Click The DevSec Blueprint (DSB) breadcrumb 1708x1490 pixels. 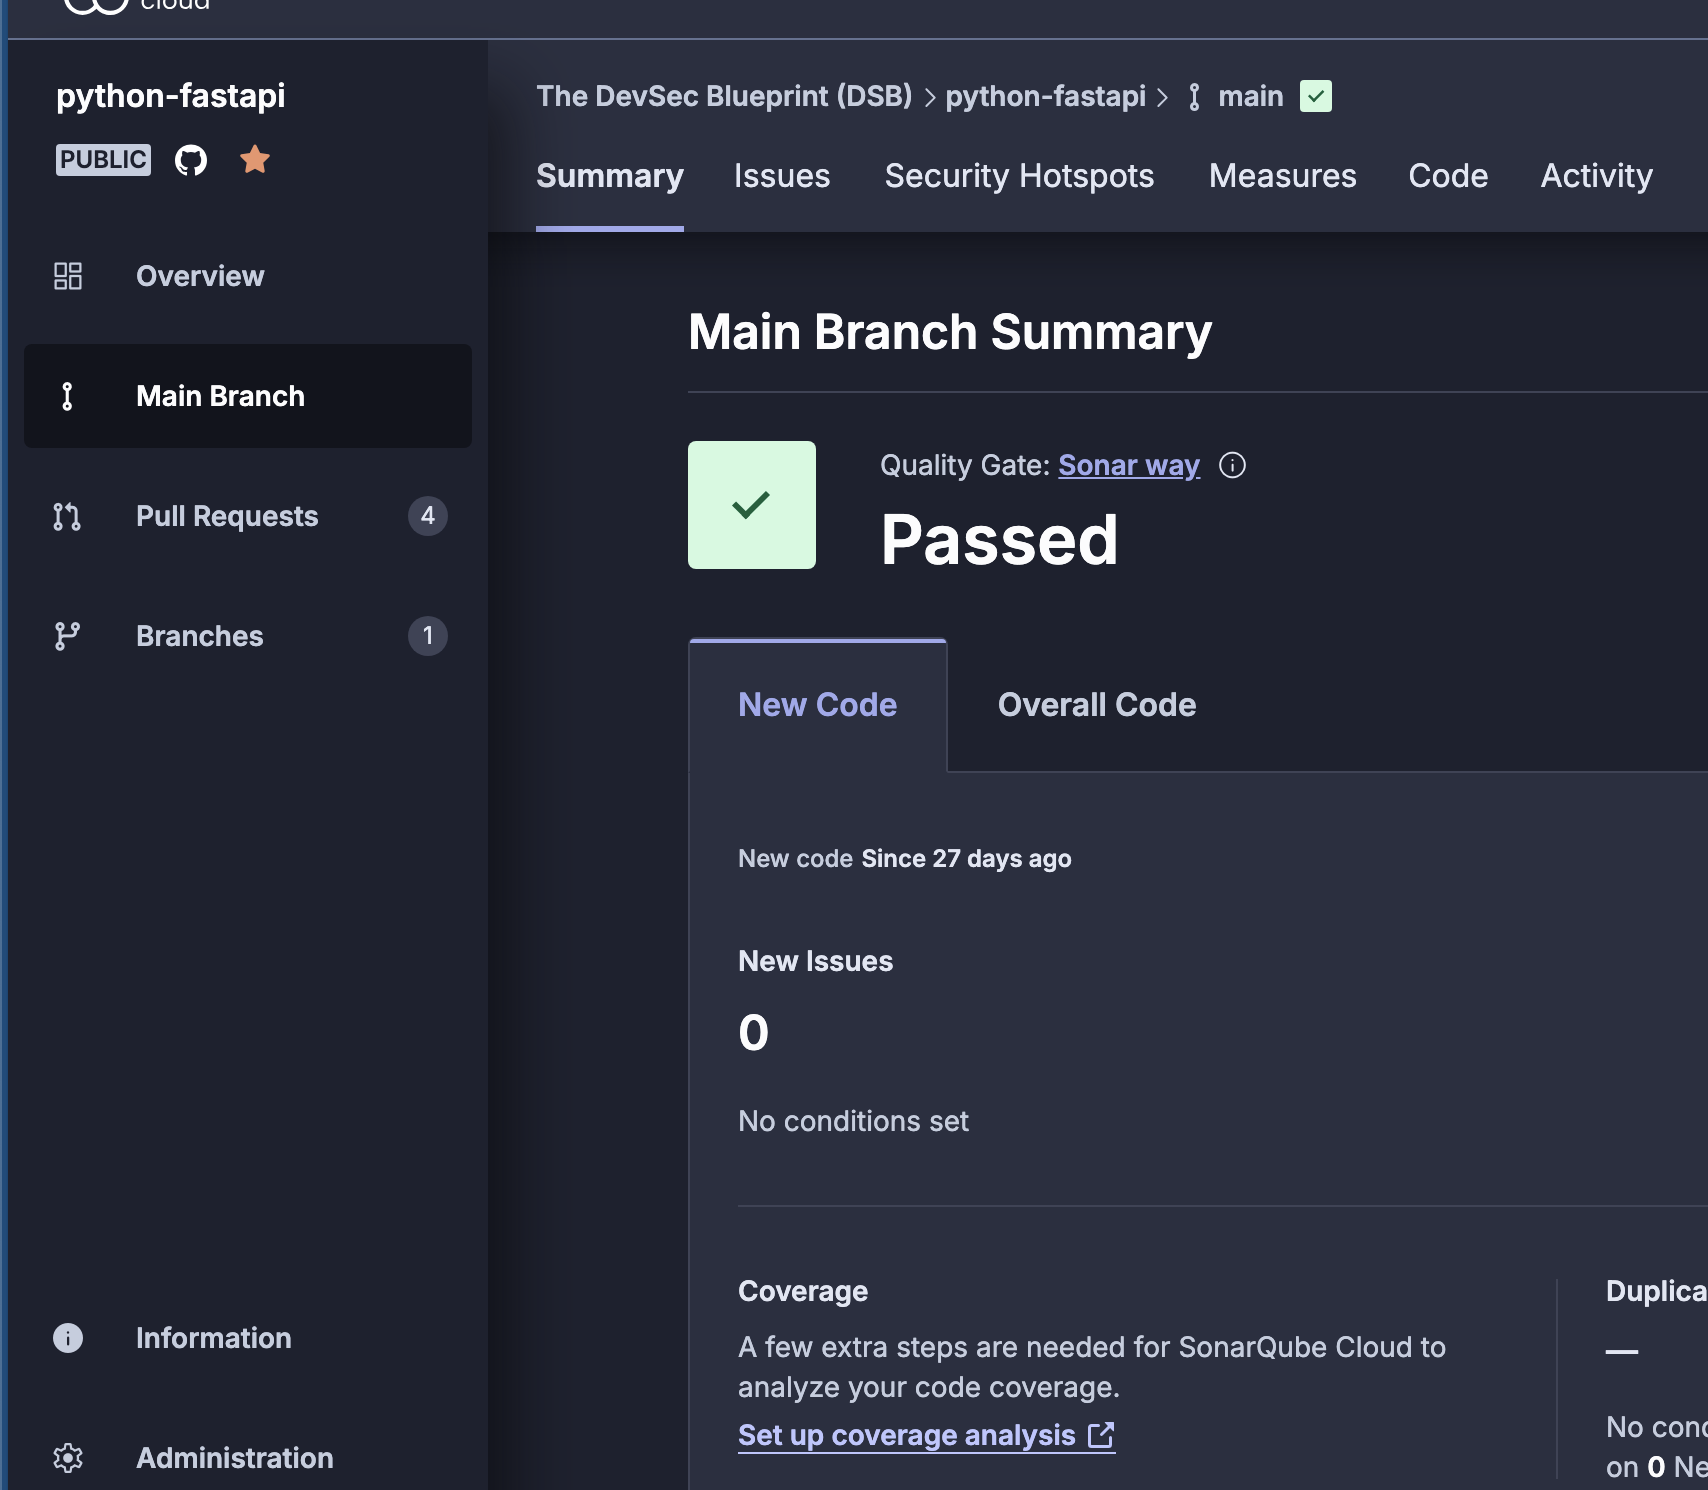tap(724, 96)
